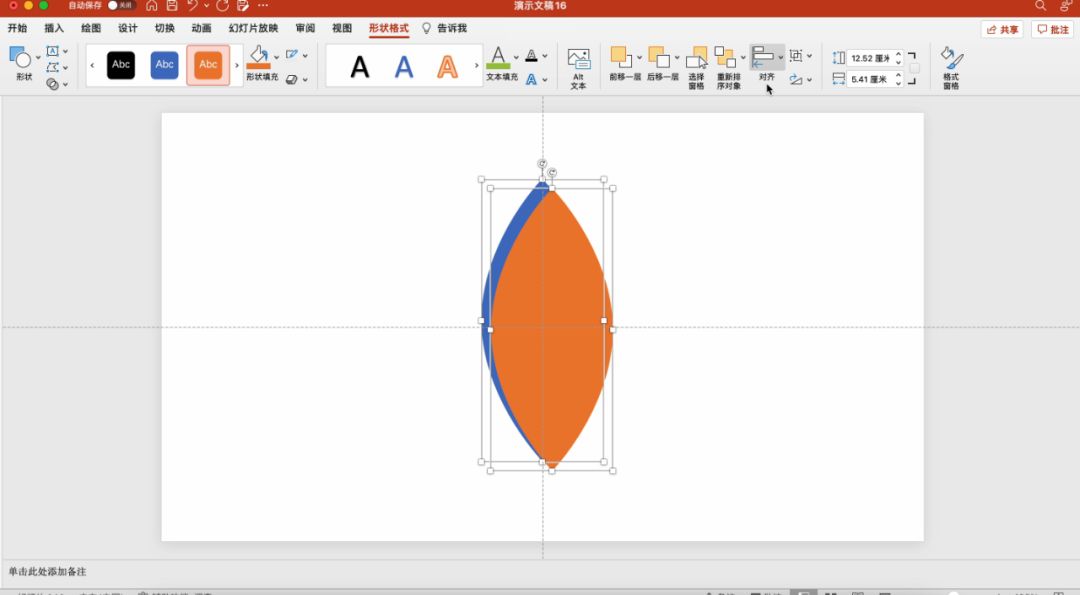
Task: Click the 批注 comments button
Action: (1053, 30)
